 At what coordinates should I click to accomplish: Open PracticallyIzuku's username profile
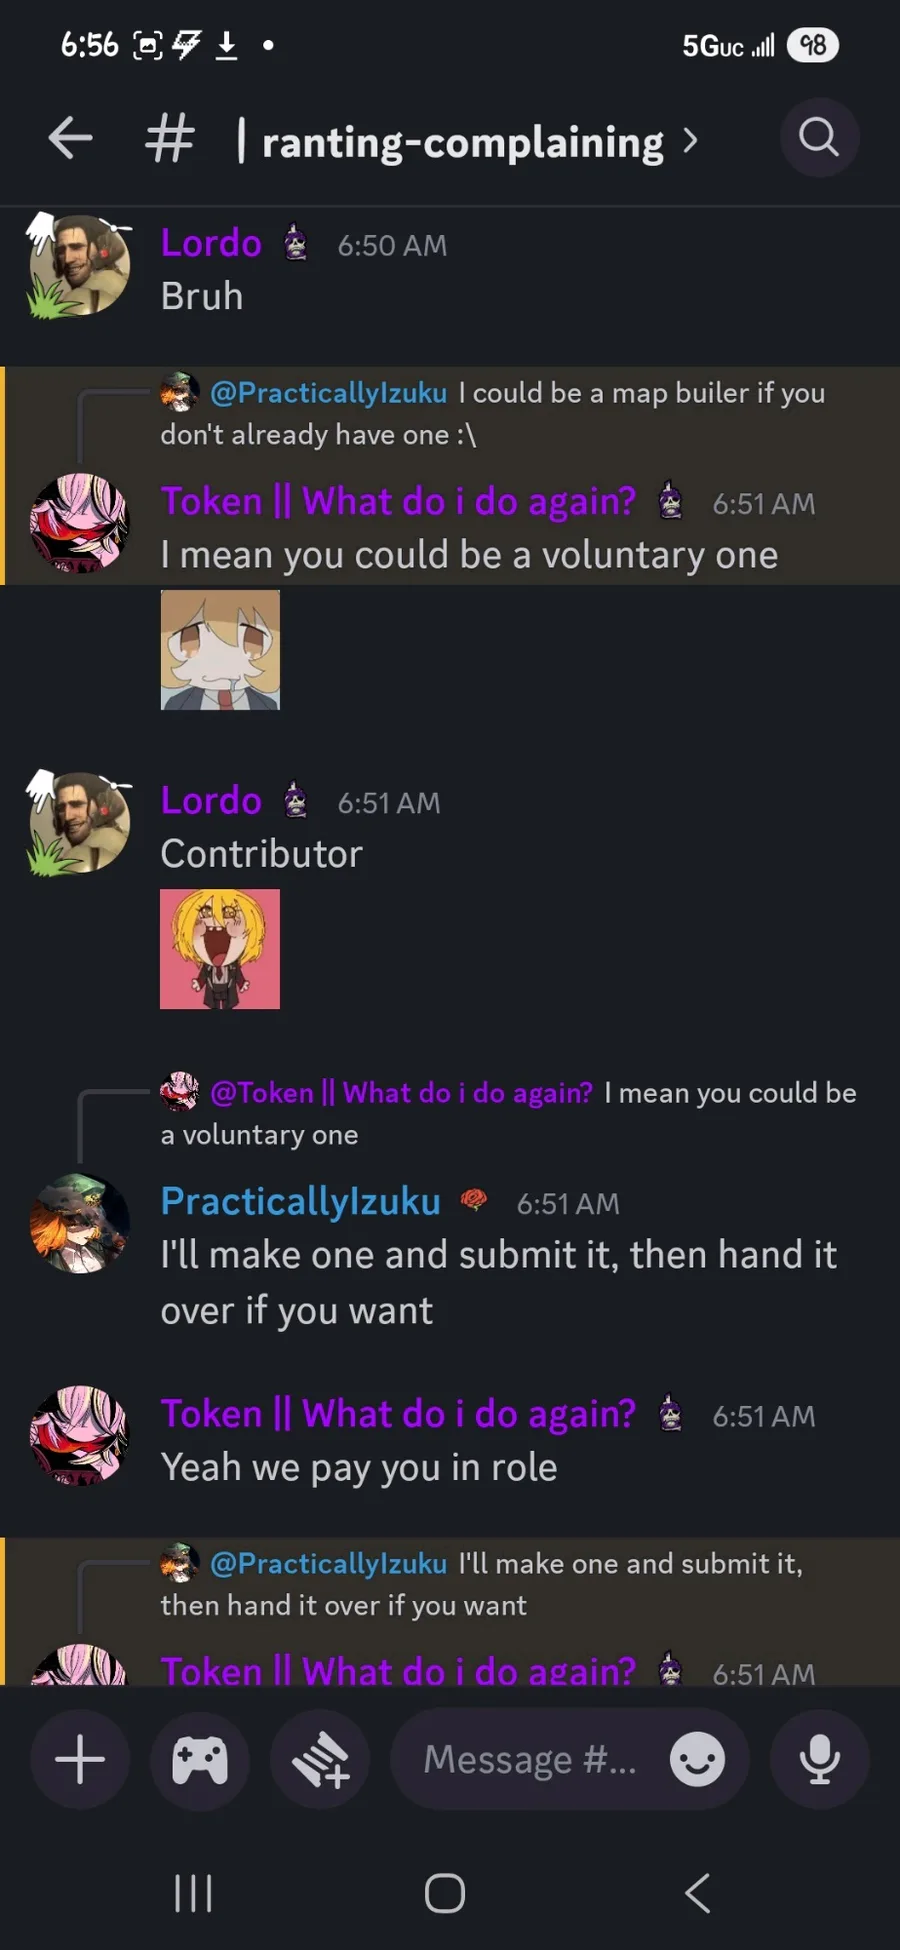click(x=301, y=1201)
